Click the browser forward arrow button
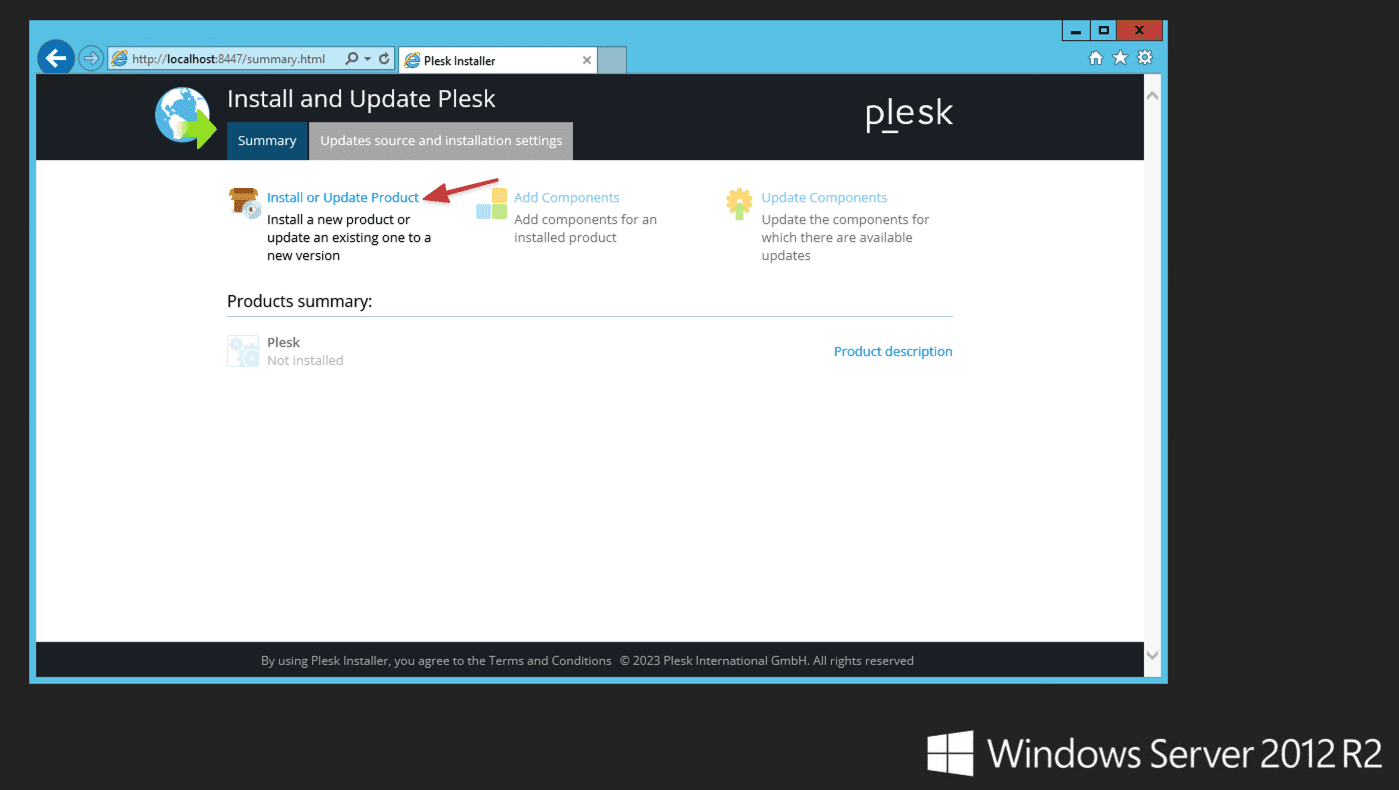Image resolution: width=1399 pixels, height=790 pixels. (90, 59)
